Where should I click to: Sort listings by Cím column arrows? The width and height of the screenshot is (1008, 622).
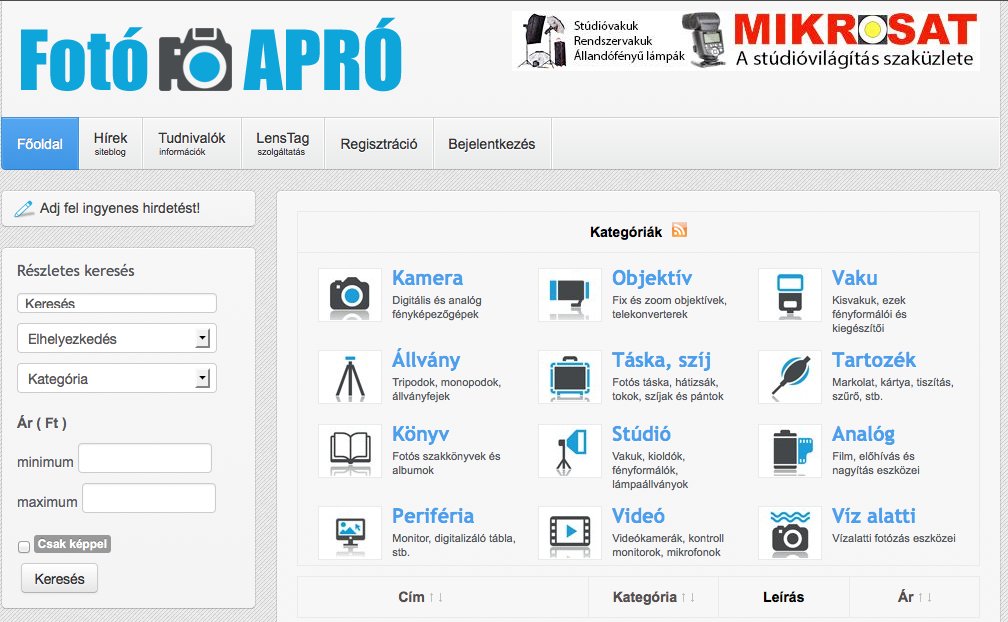tap(436, 597)
